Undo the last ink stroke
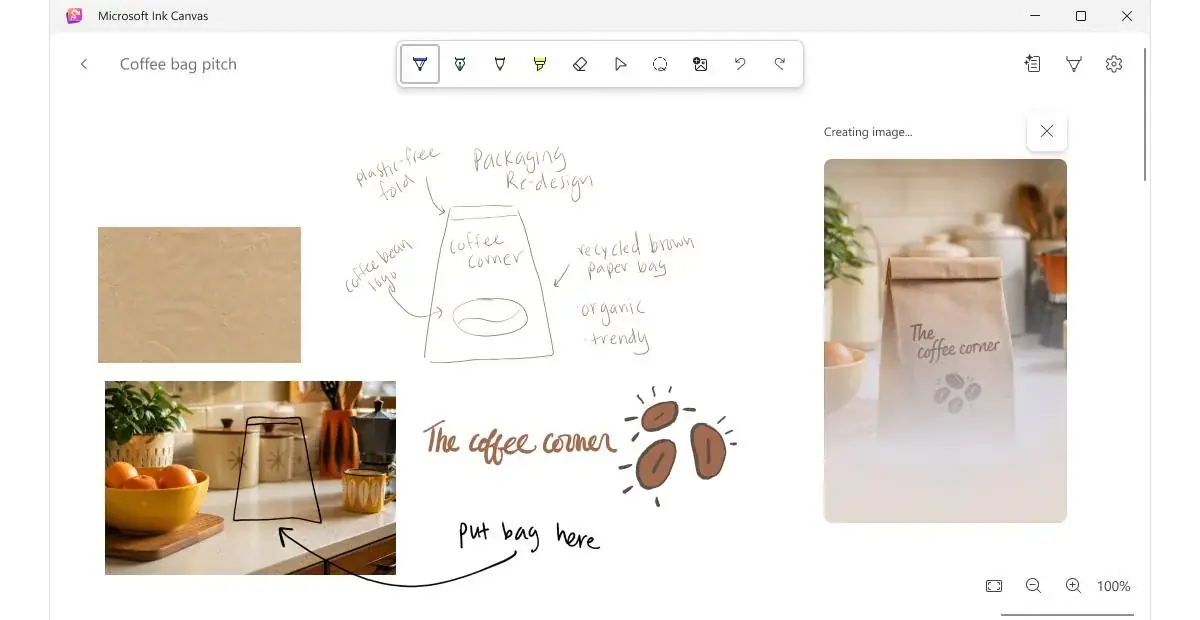The image size is (1200, 620). tap(740, 64)
